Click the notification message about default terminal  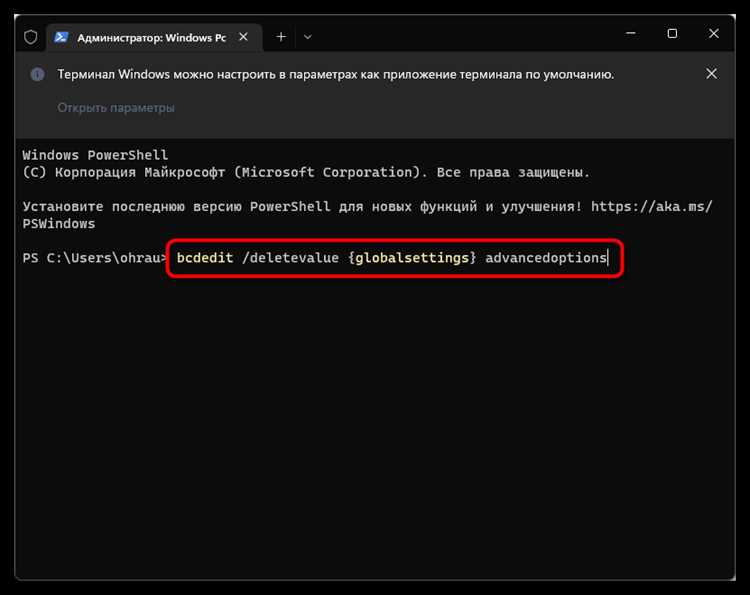point(336,75)
